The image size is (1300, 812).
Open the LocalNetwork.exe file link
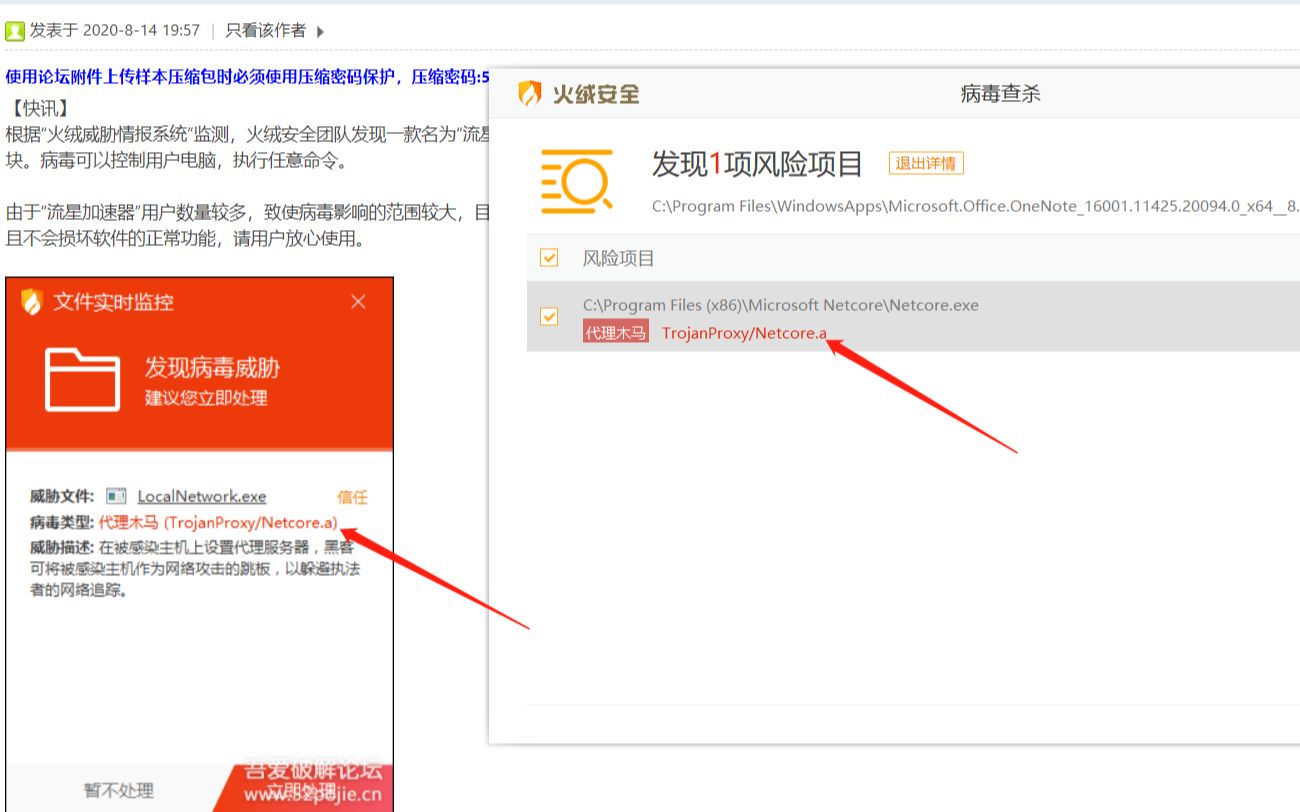coord(202,496)
